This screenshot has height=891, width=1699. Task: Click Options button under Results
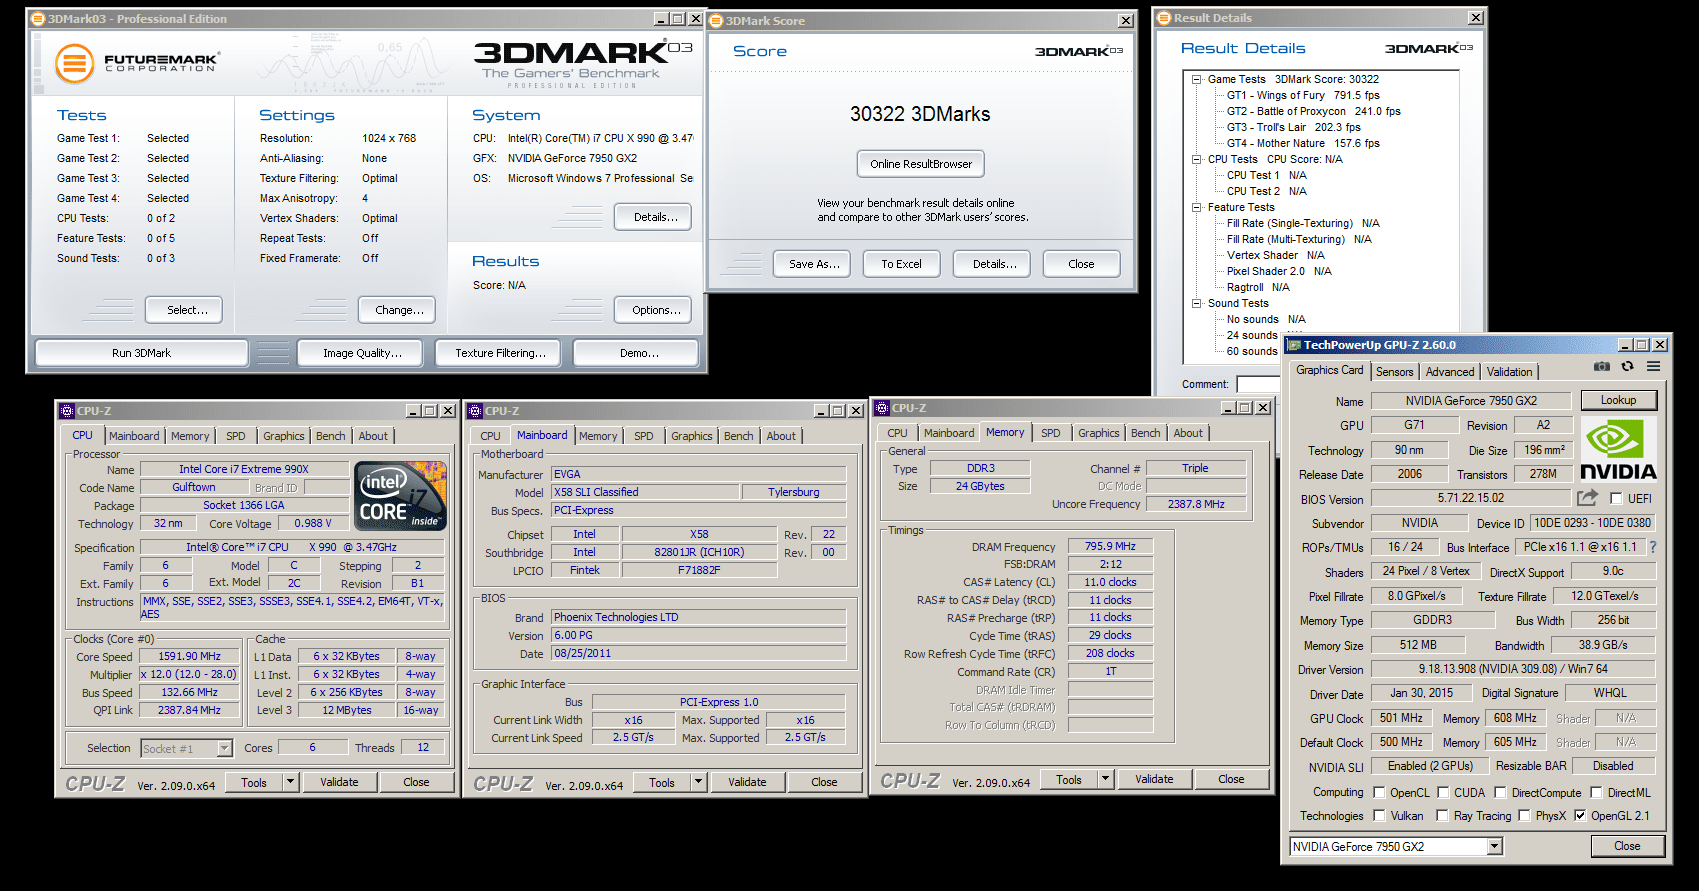click(x=655, y=310)
